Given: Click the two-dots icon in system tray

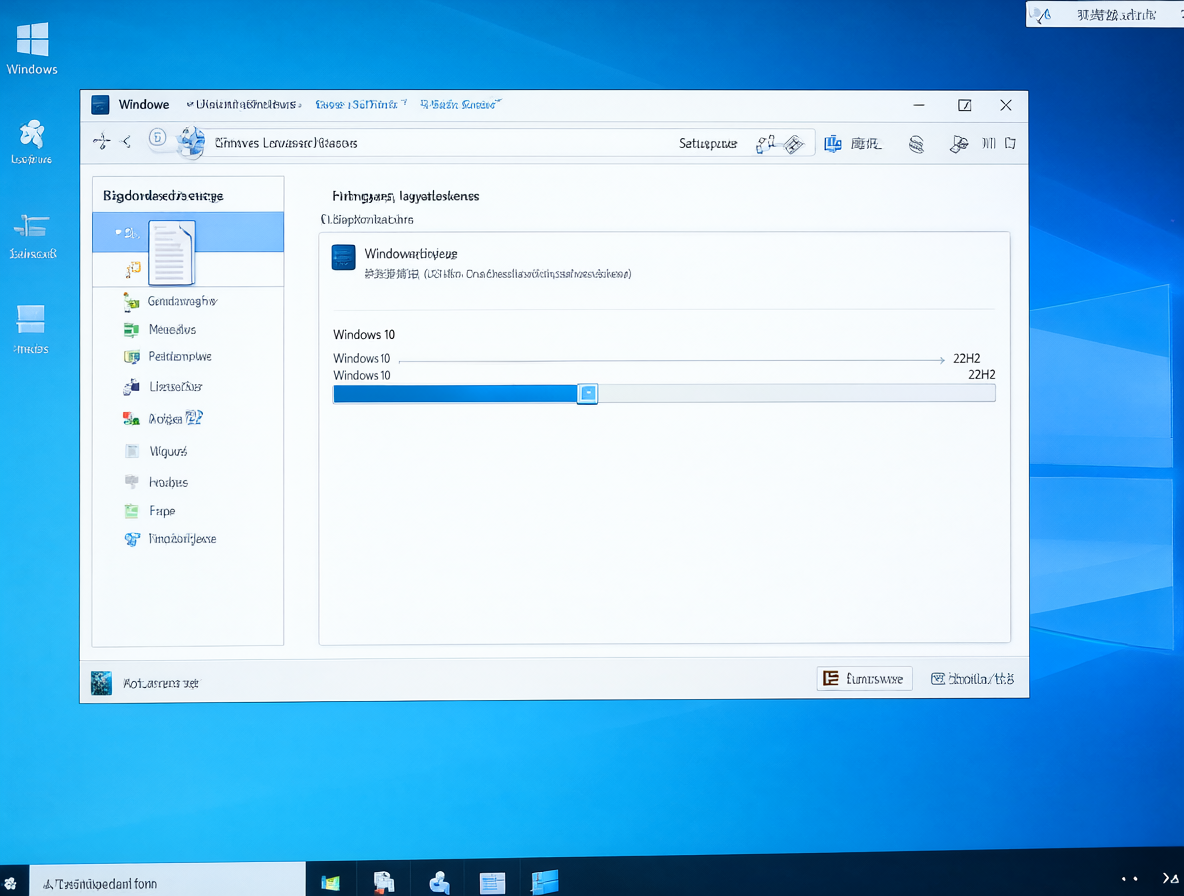Looking at the screenshot, I should (x=1130, y=879).
